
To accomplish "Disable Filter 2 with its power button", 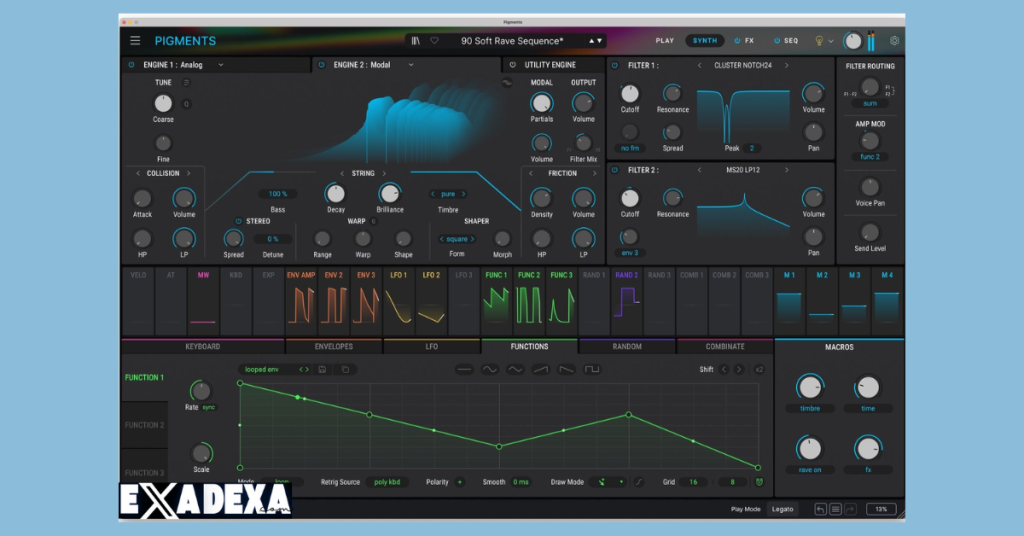I will tap(615, 170).
